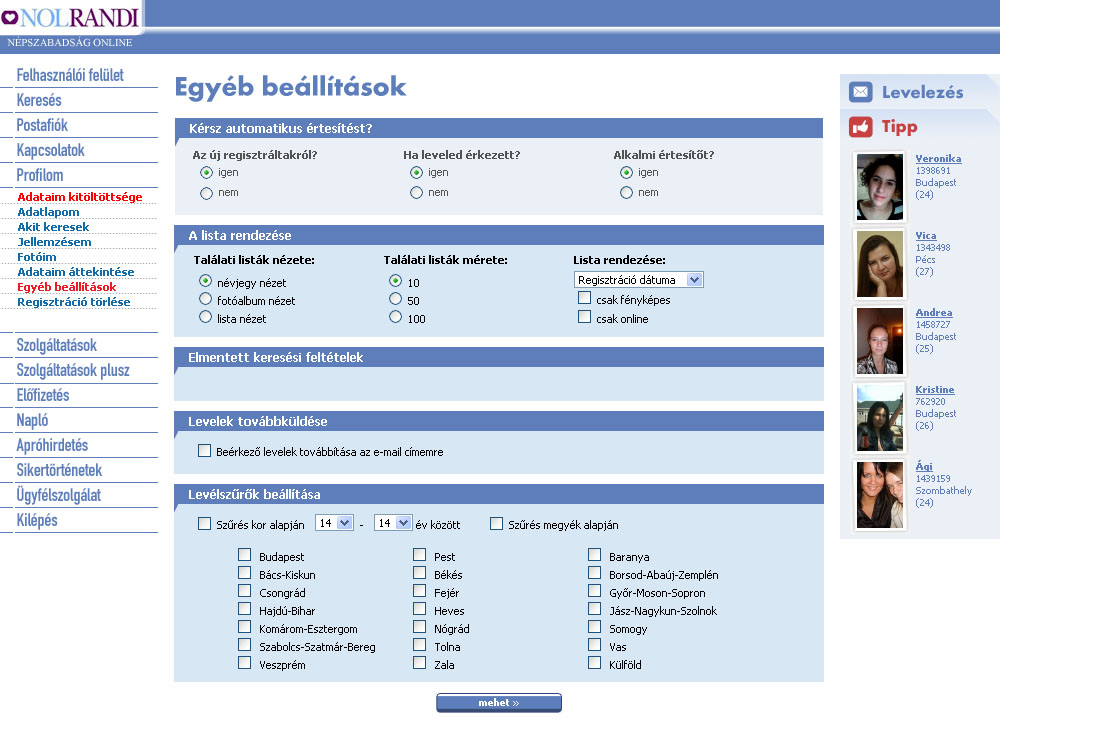
Task: Tick the Pest county checkbox
Action: (420, 555)
